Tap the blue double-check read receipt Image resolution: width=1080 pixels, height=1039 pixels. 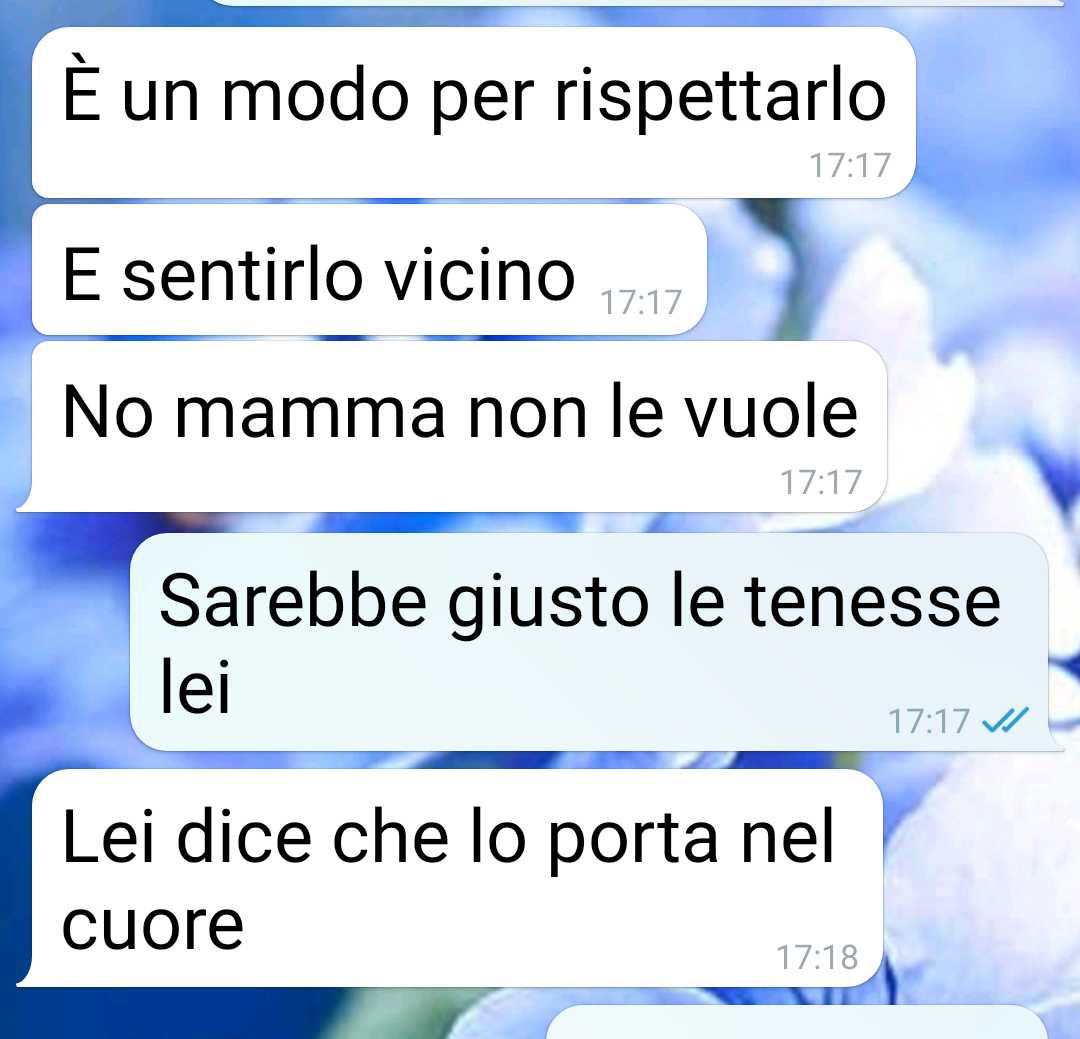tap(1005, 720)
